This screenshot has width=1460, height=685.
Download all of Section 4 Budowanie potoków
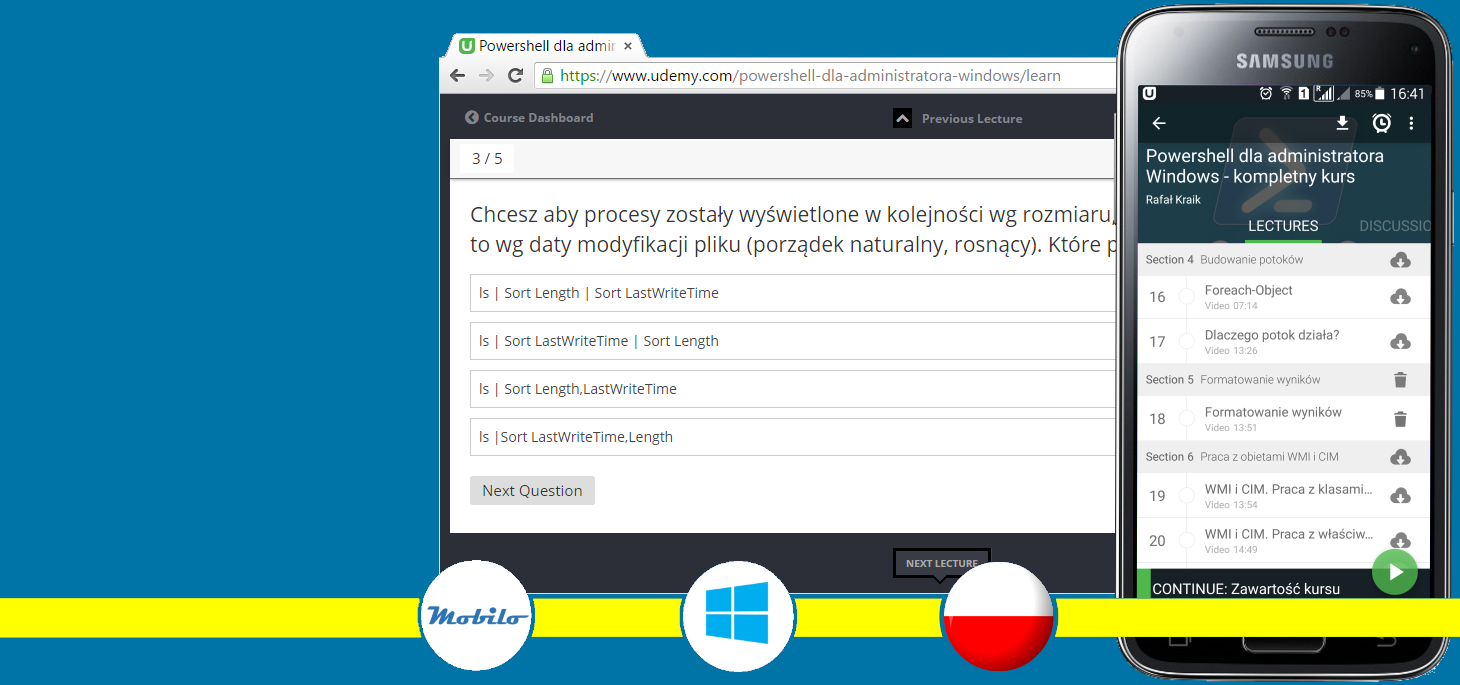pos(1400,260)
